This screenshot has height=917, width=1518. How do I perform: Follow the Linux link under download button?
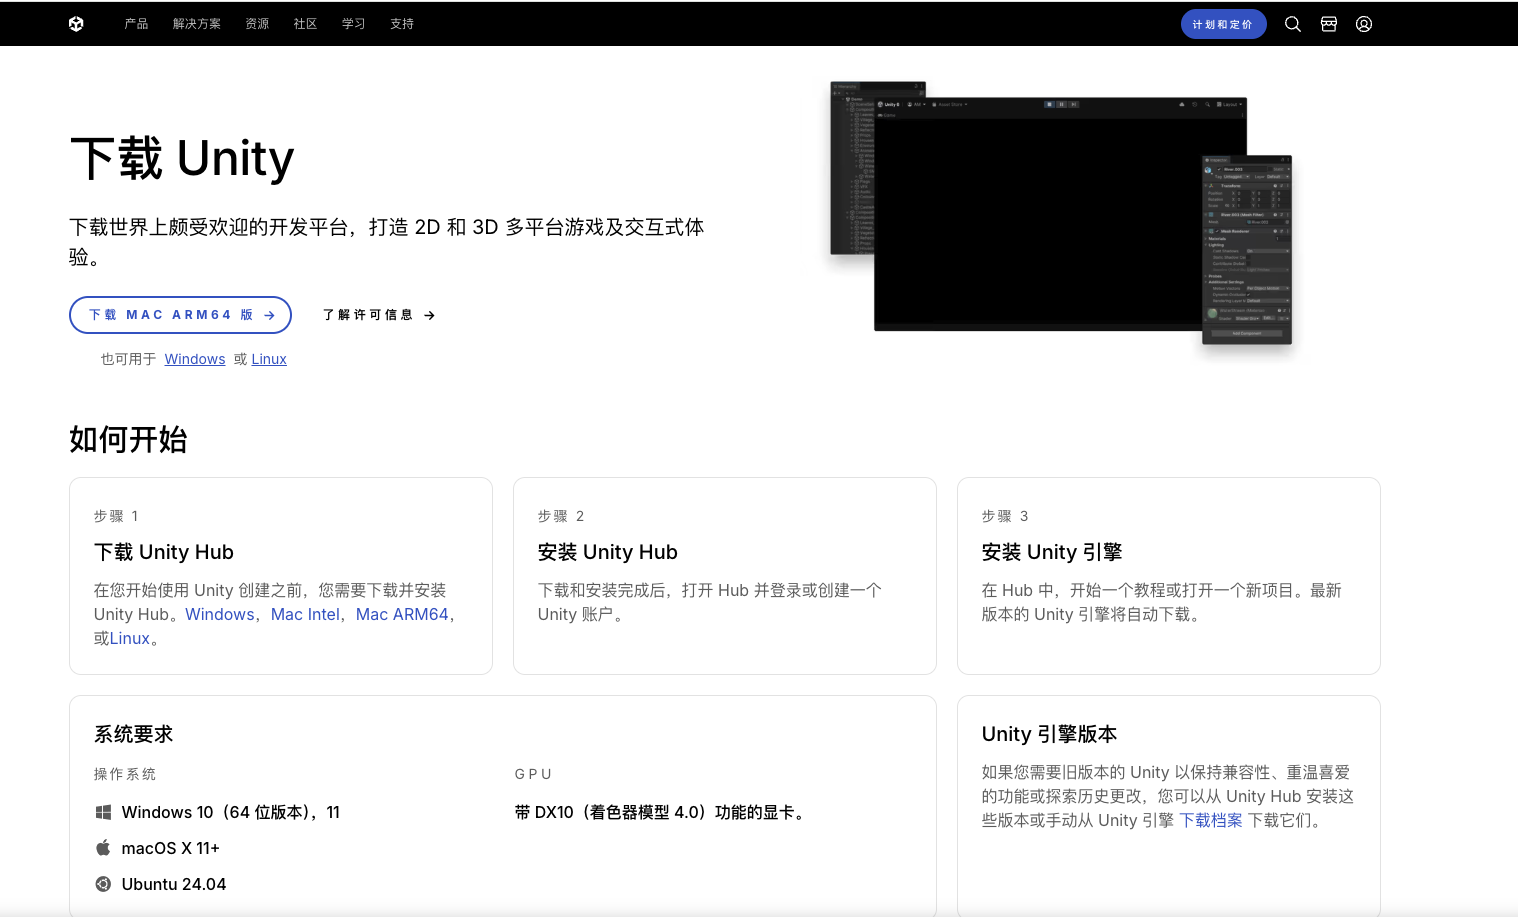[269, 359]
